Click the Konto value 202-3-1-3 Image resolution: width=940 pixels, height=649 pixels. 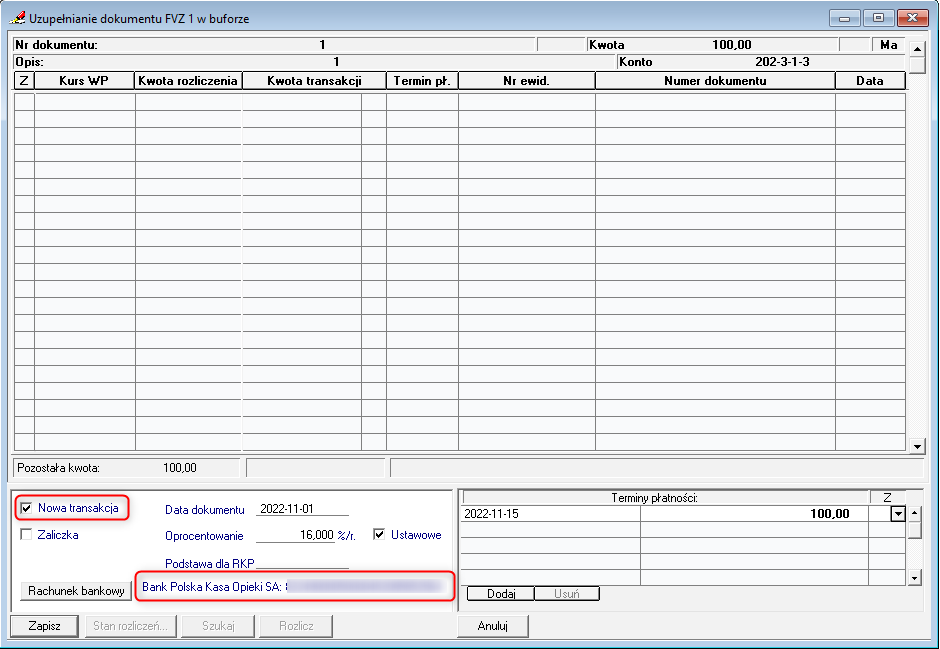tap(782, 62)
